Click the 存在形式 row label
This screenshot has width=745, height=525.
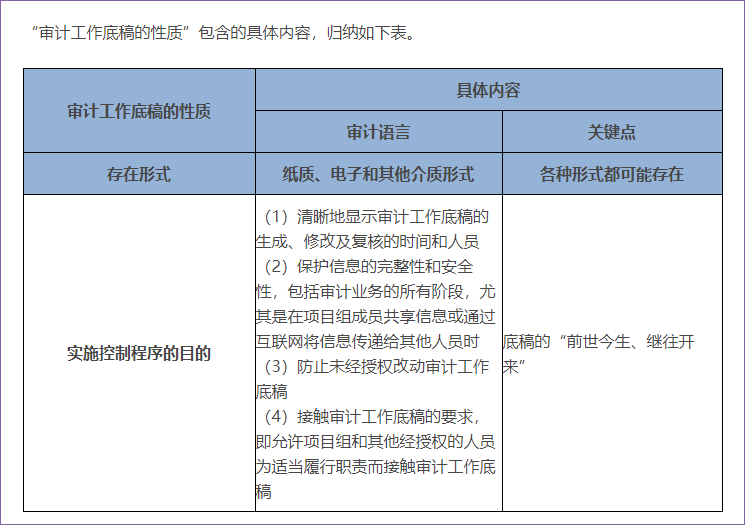coord(139,174)
